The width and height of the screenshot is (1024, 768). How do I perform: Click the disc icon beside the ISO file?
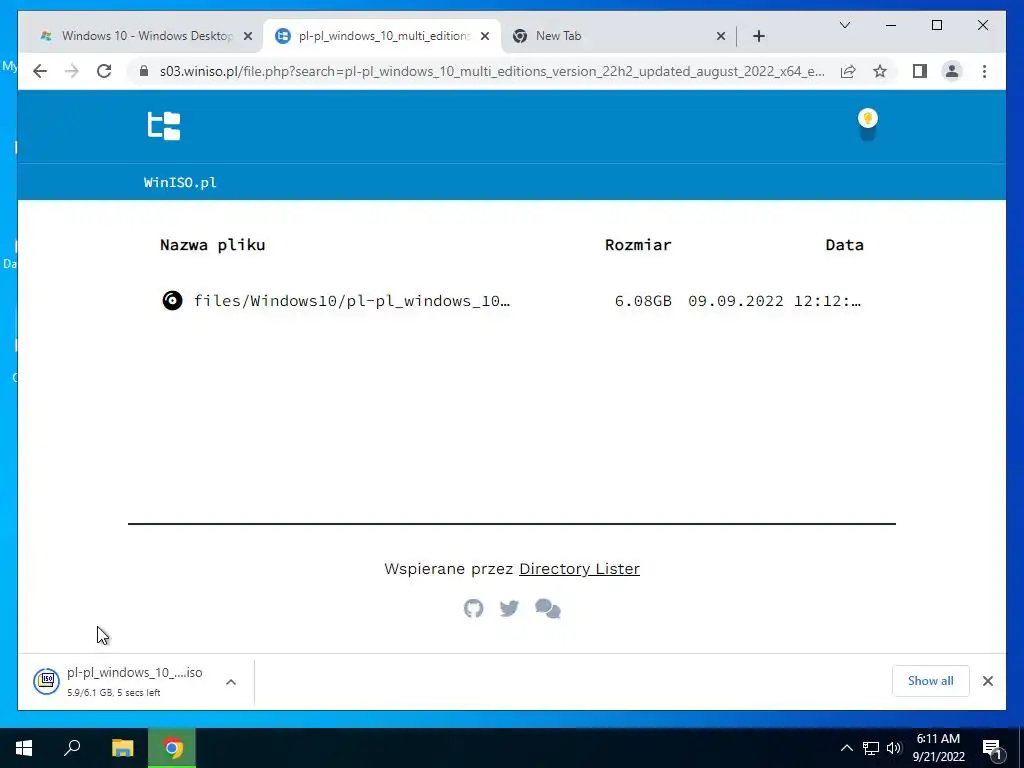(172, 300)
